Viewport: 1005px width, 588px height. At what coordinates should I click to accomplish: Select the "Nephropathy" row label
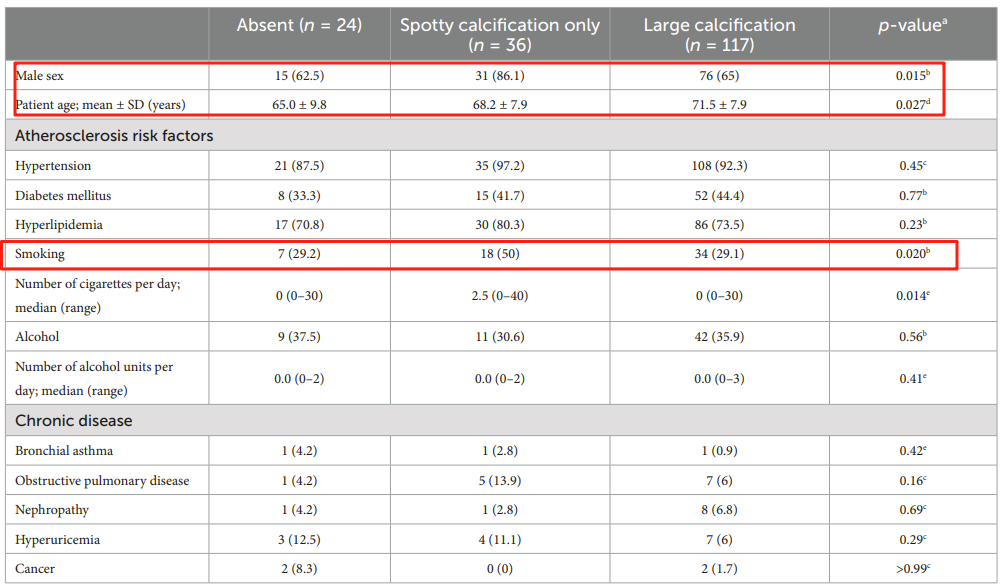(52, 510)
